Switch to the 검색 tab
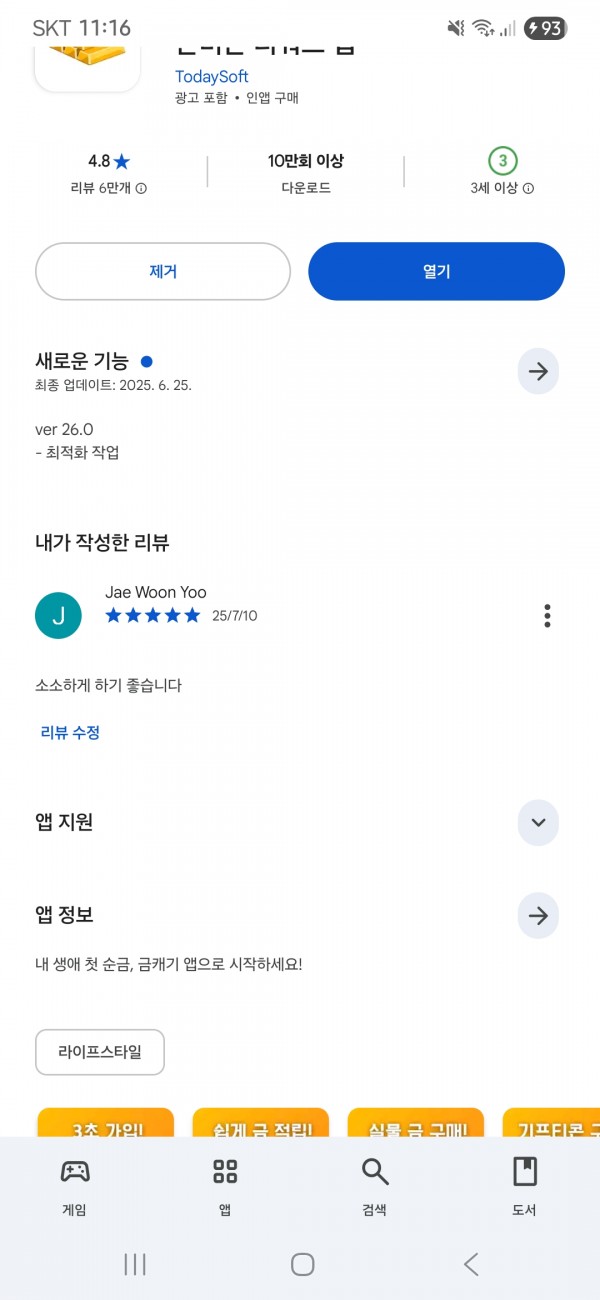600x1300 pixels. (375, 1187)
